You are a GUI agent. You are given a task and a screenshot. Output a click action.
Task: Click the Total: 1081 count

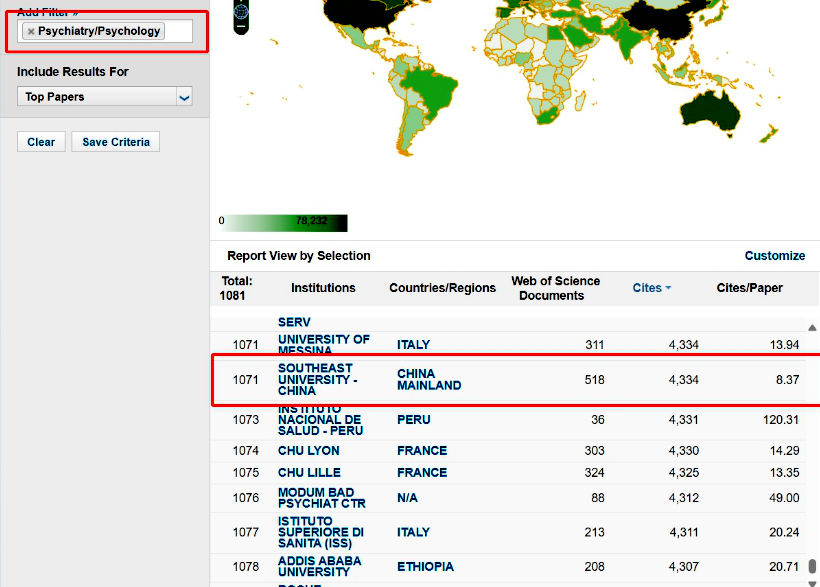click(x=236, y=288)
